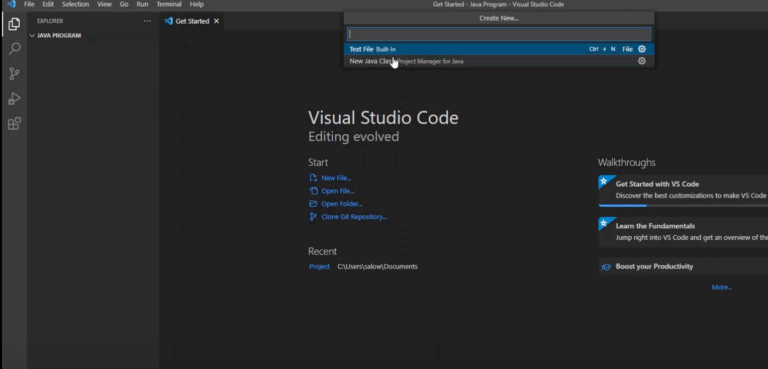Open the recent Project link
Viewport: 768px width, 369px height.
pyautogui.click(x=319, y=267)
